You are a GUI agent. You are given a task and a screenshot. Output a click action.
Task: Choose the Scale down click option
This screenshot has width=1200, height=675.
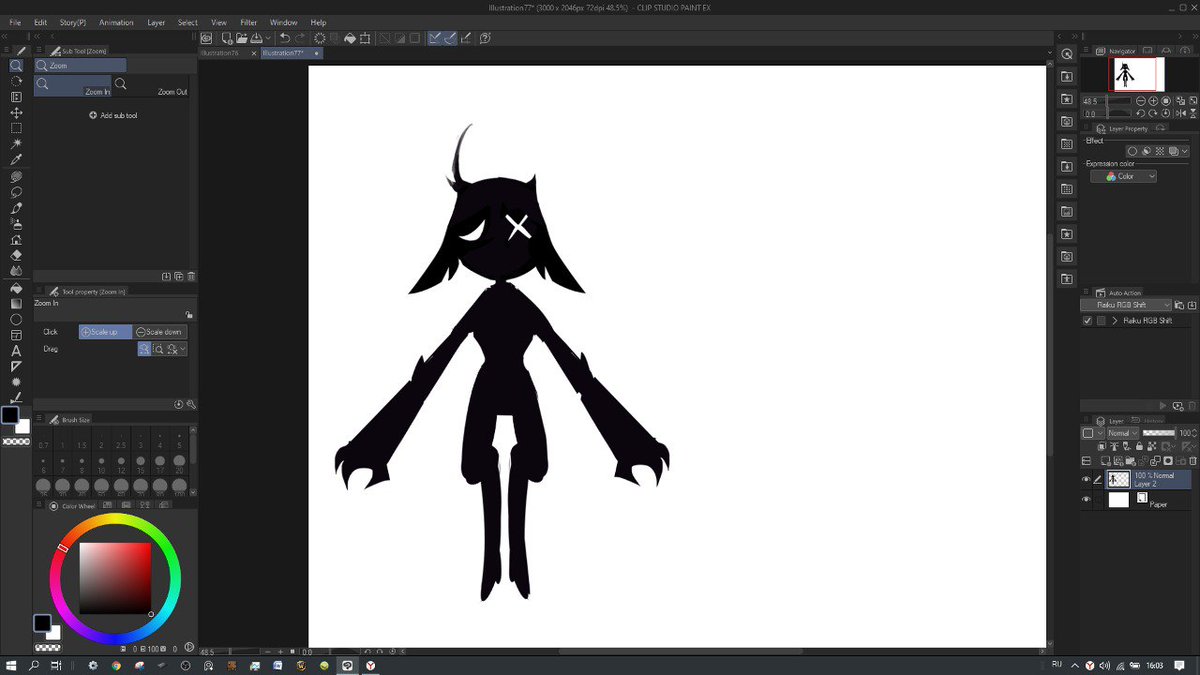(x=160, y=331)
